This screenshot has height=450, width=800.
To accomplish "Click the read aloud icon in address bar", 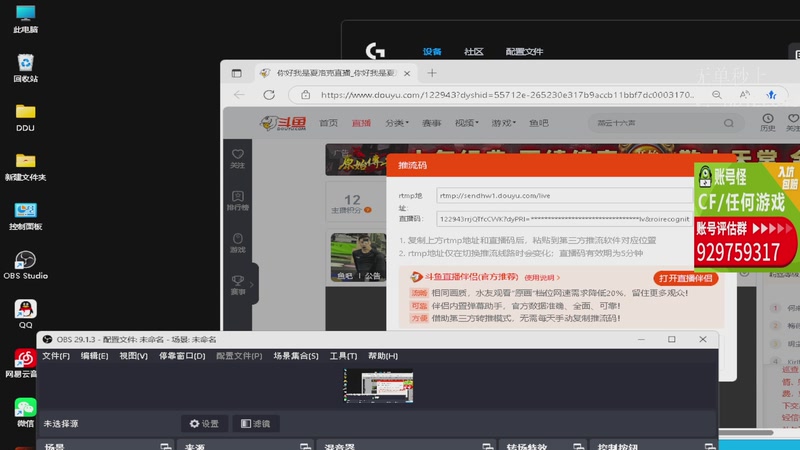I will point(744,94).
